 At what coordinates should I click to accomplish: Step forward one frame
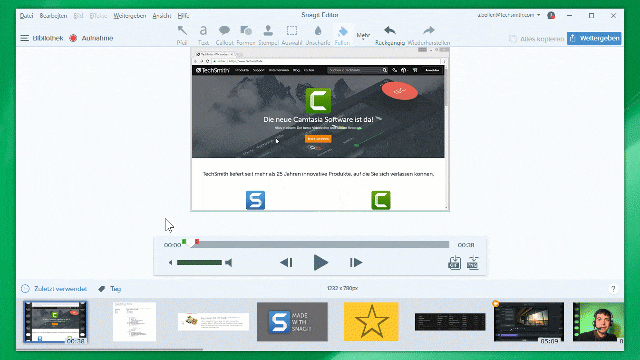click(x=356, y=262)
